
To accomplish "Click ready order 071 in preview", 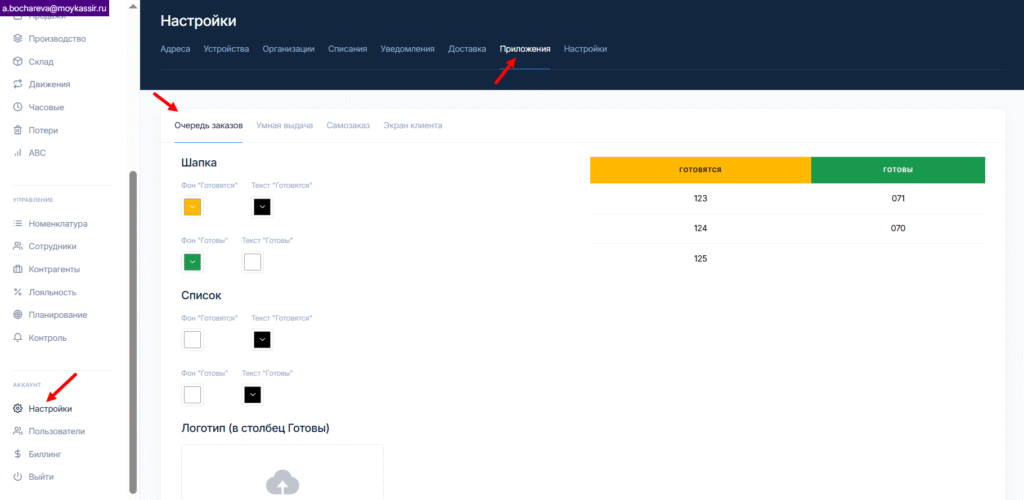I will point(898,198).
